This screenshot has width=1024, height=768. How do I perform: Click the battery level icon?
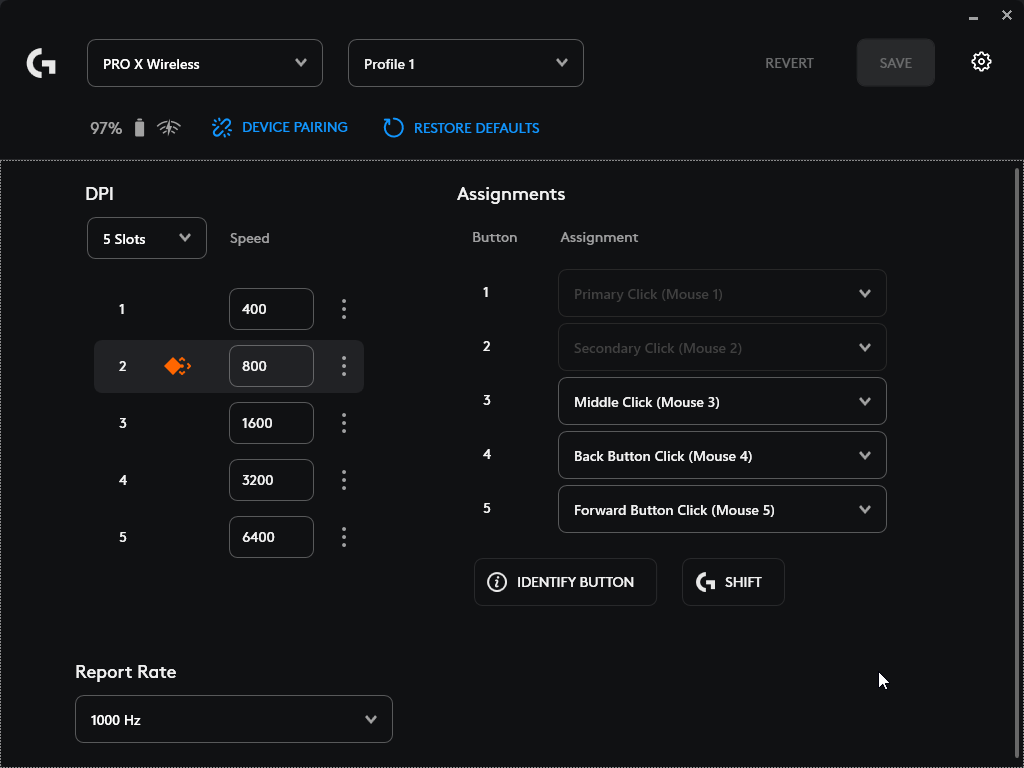point(139,128)
